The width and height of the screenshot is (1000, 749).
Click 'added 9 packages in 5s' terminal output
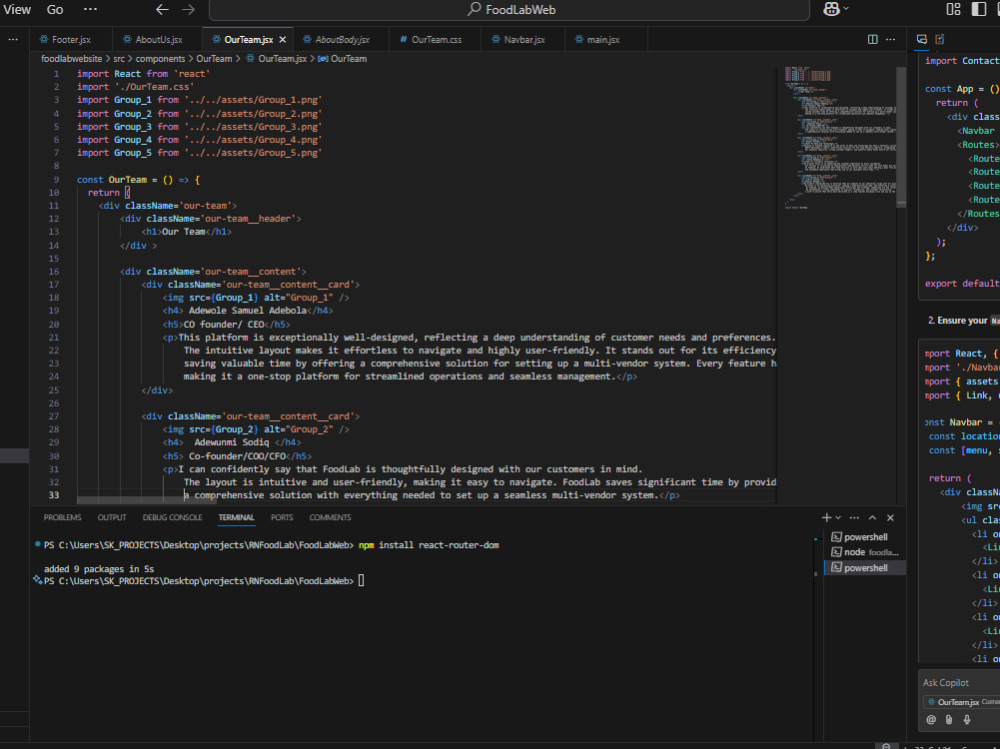[99, 569]
